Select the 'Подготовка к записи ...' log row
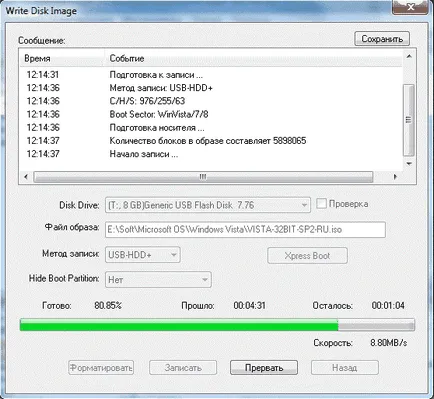The width and height of the screenshot is (434, 399). tap(211, 75)
